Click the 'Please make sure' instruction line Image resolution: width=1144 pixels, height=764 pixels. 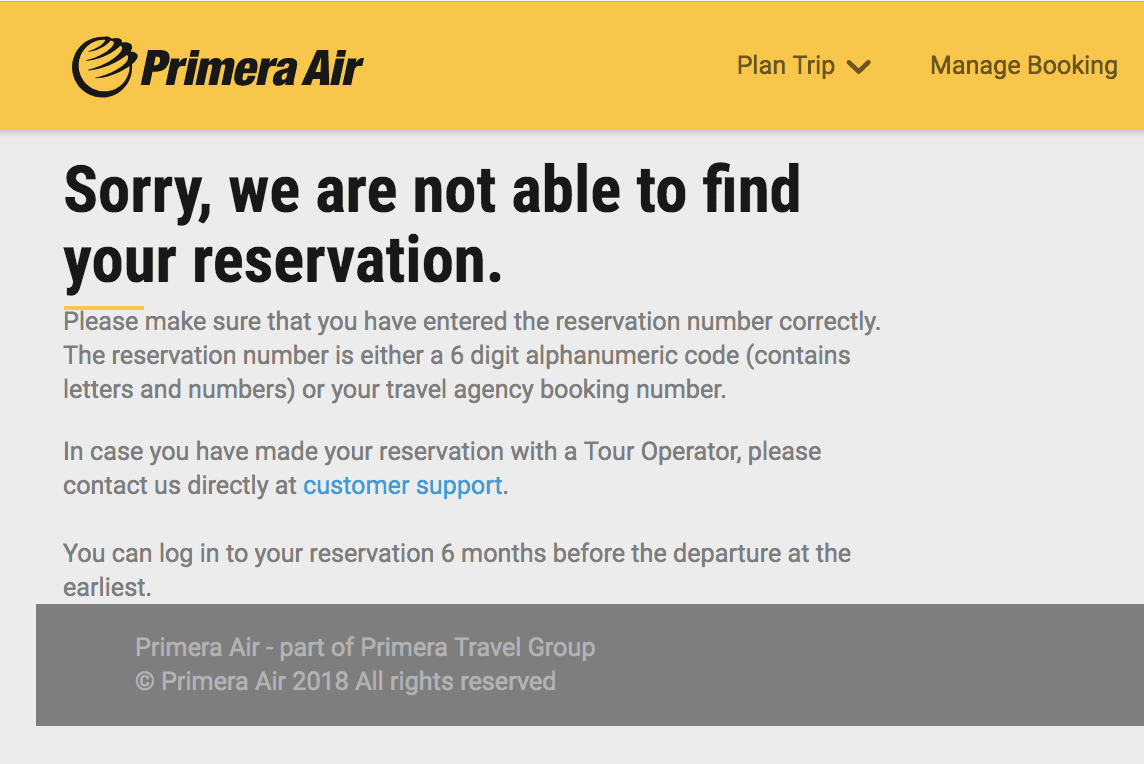coord(472,322)
